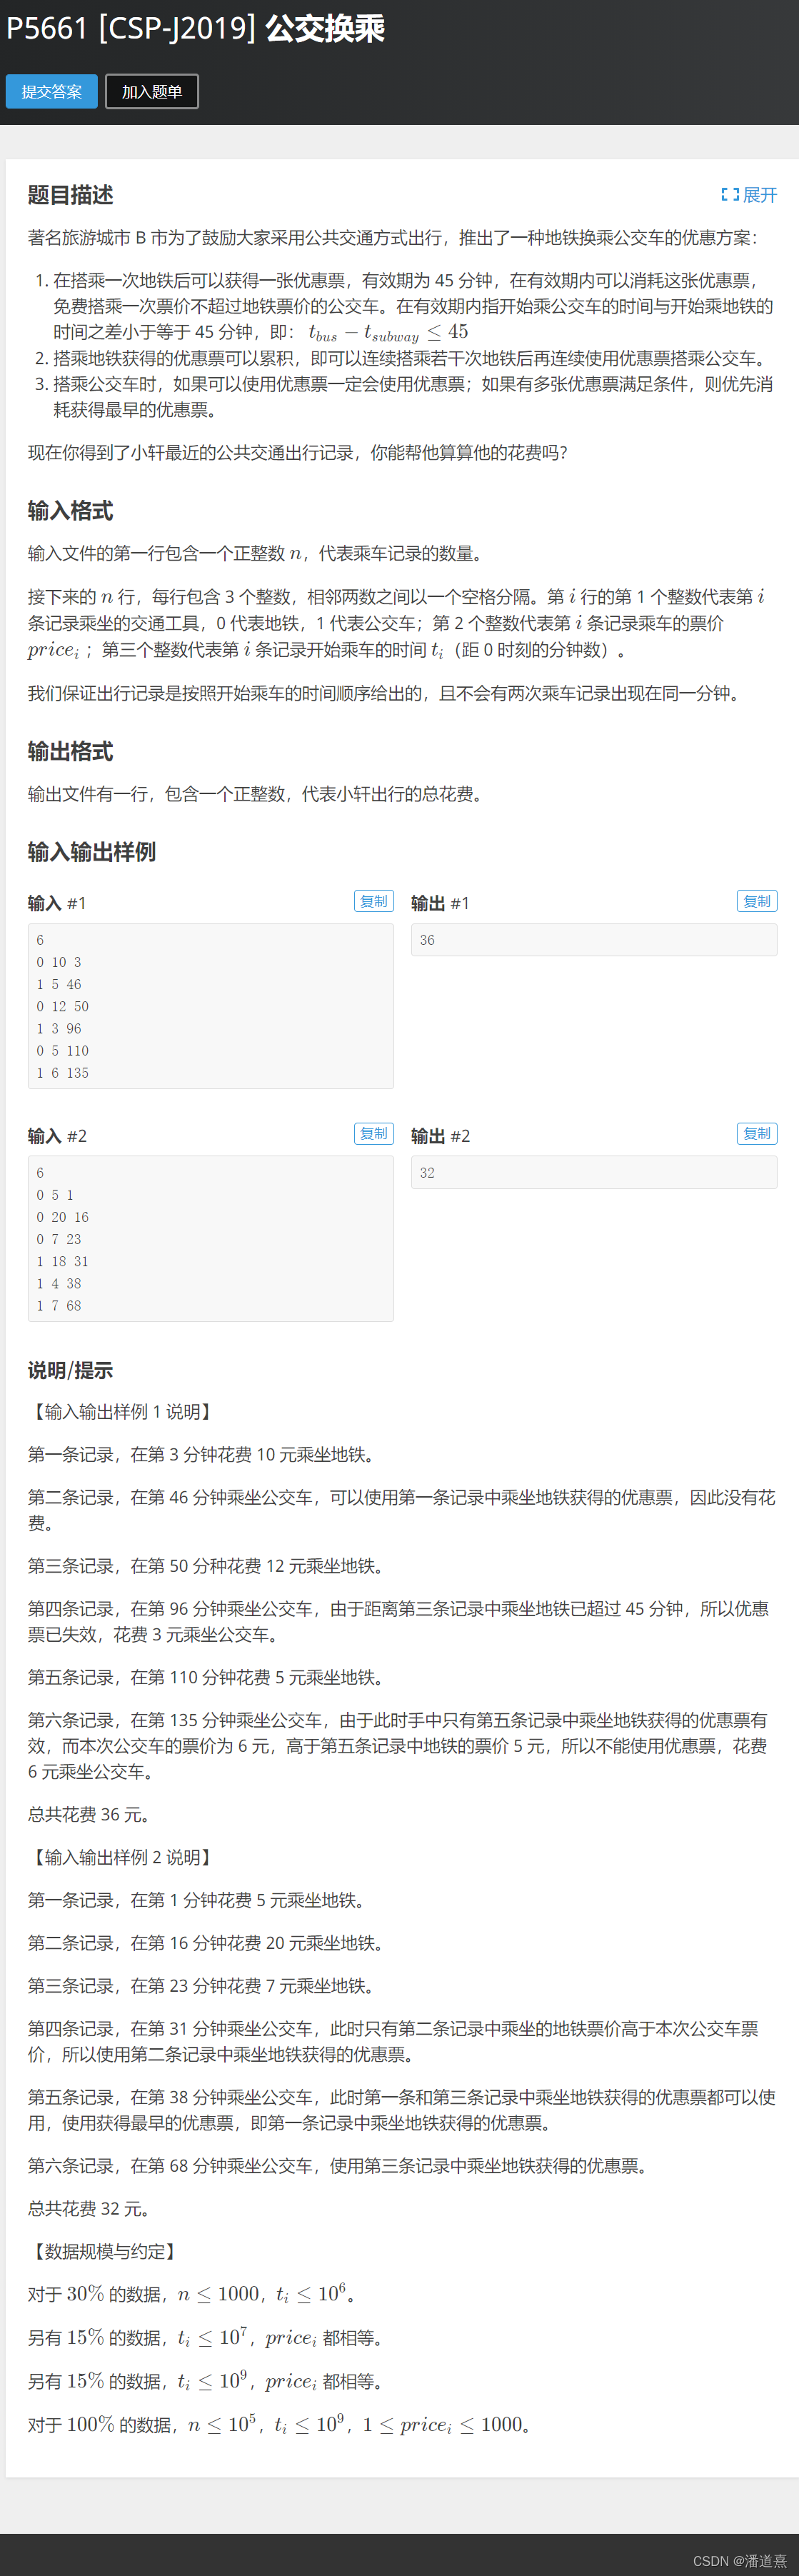Click the row '1 5 46' in sample input #1
The height and width of the screenshot is (2576, 799).
59,984
